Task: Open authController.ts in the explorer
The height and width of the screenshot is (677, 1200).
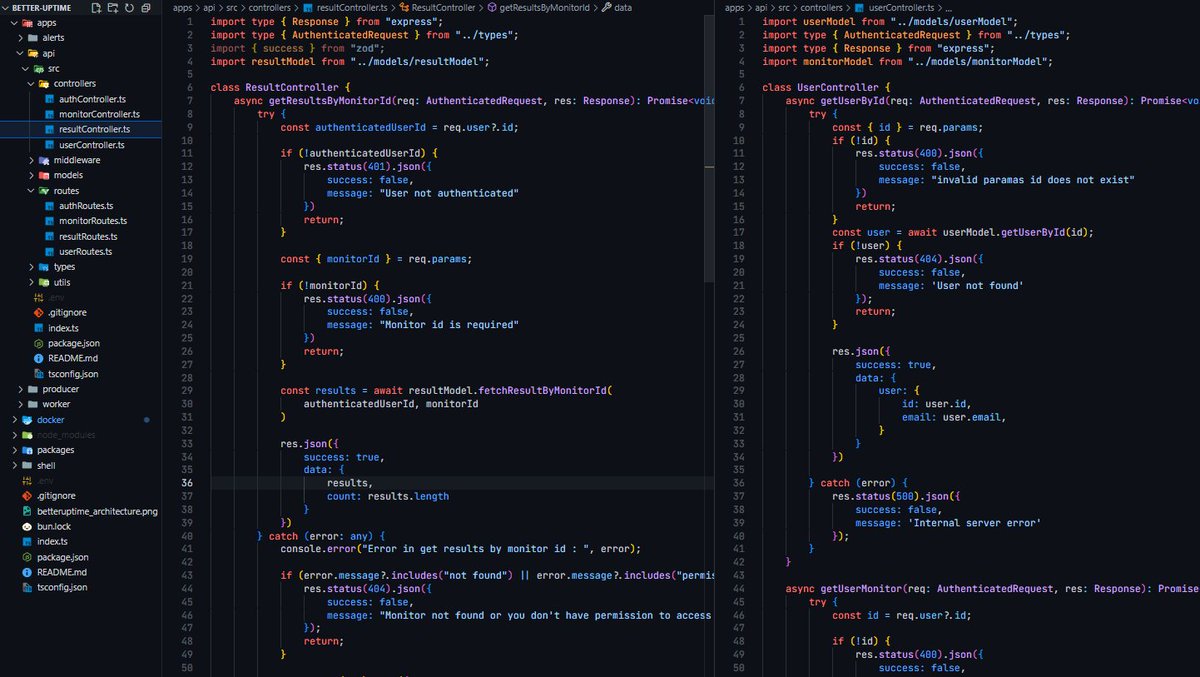Action: (92, 99)
